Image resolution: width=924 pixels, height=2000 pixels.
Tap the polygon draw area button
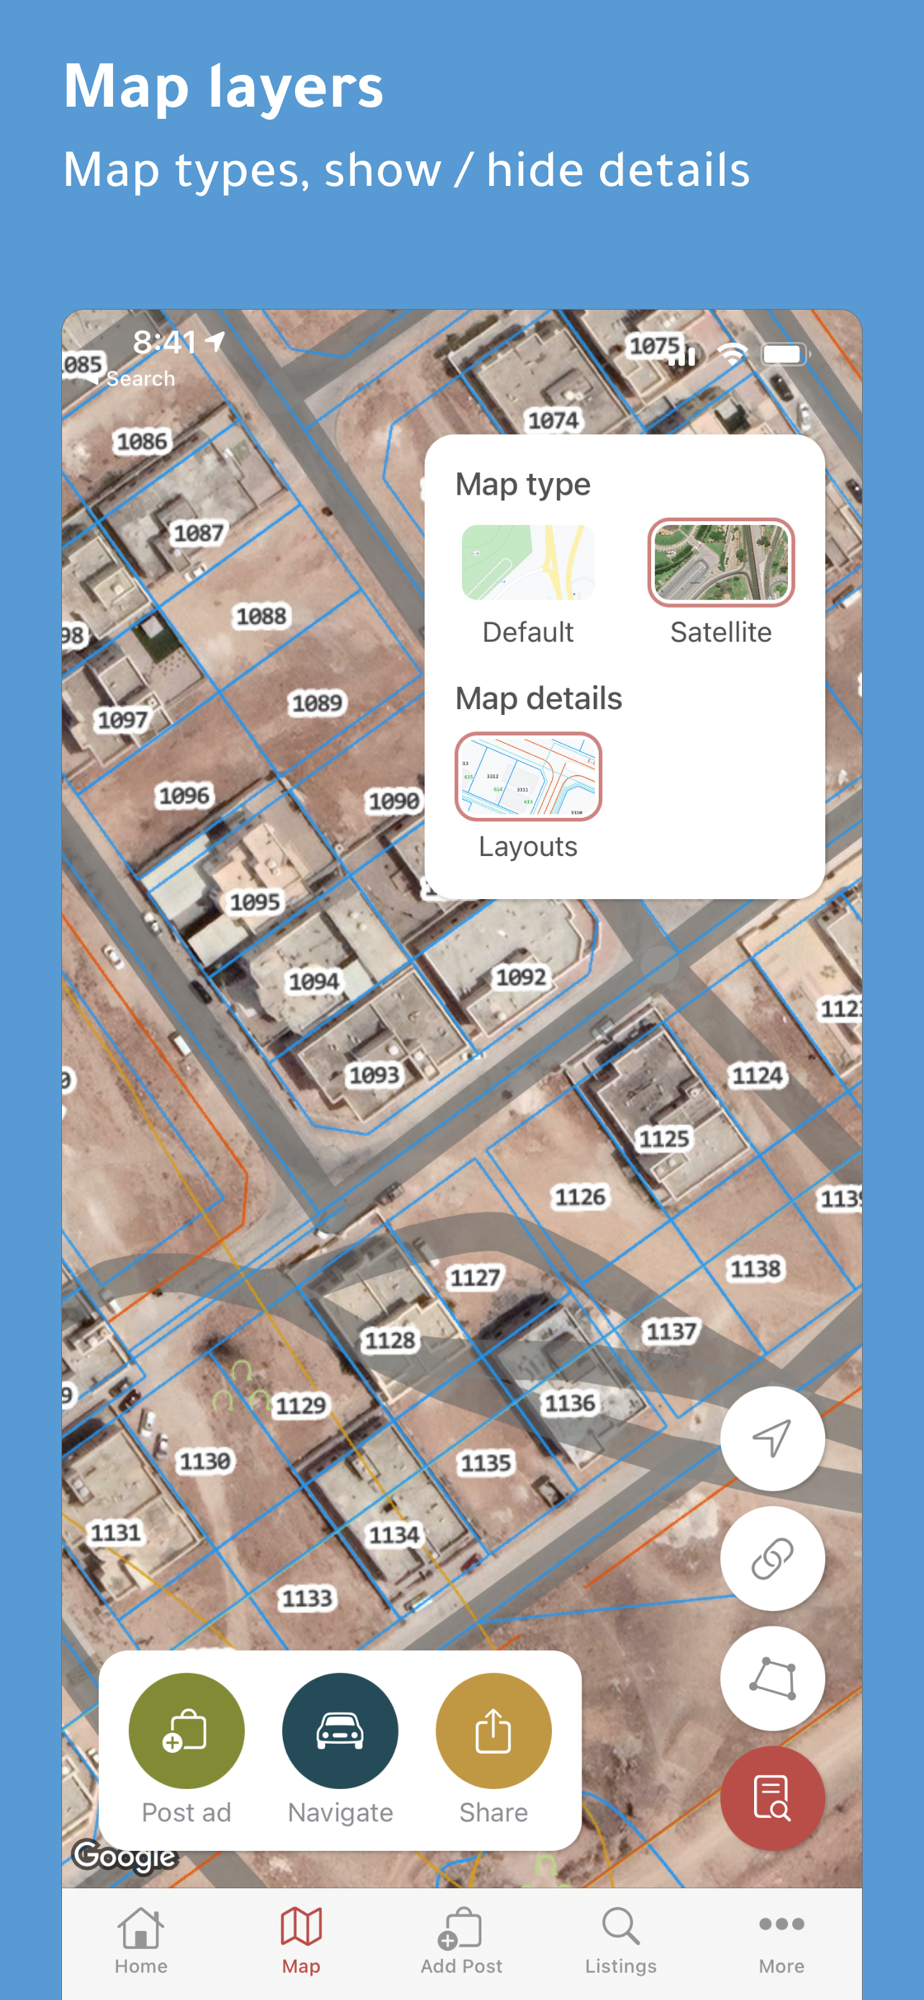tap(772, 1678)
